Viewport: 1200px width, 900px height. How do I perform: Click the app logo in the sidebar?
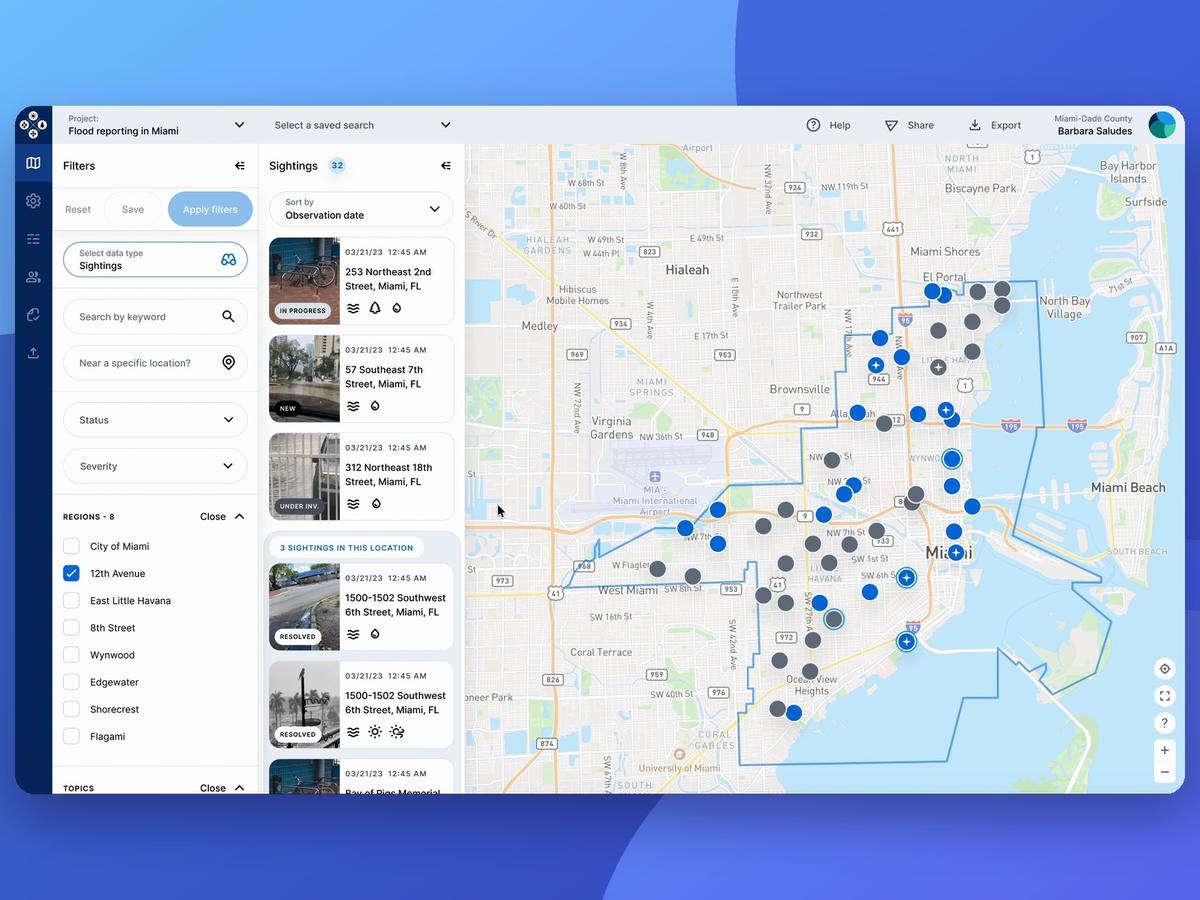[33, 124]
